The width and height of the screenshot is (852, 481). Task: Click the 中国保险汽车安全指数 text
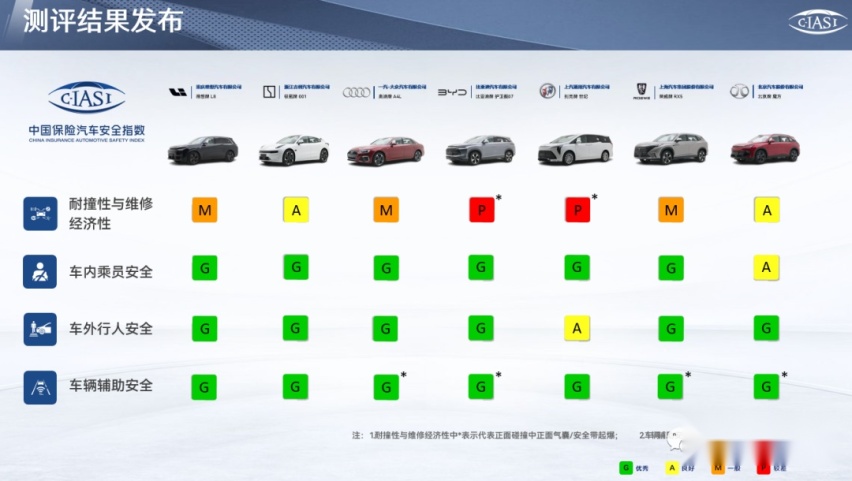(x=87, y=130)
